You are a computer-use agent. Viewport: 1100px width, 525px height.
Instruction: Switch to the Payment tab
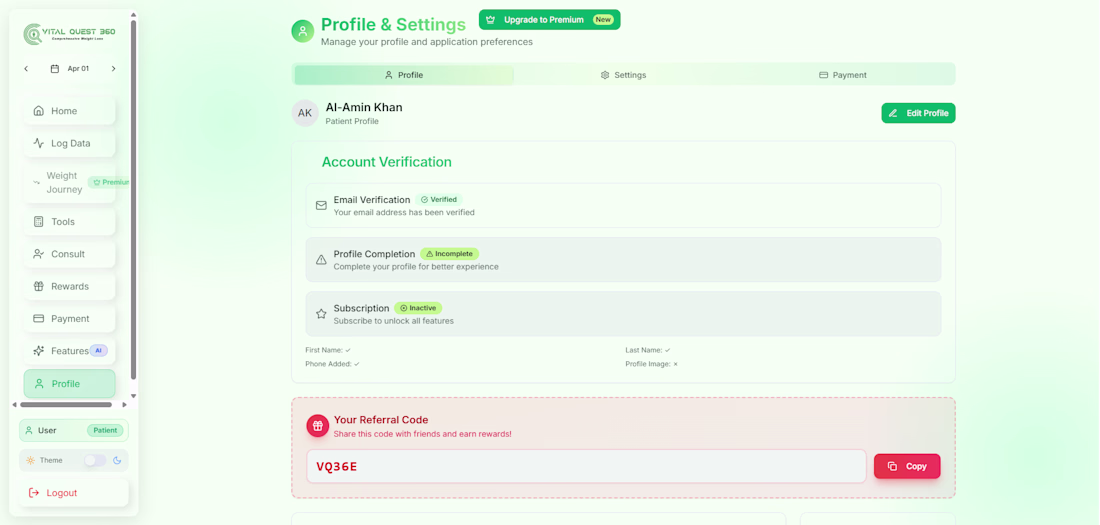coord(842,75)
